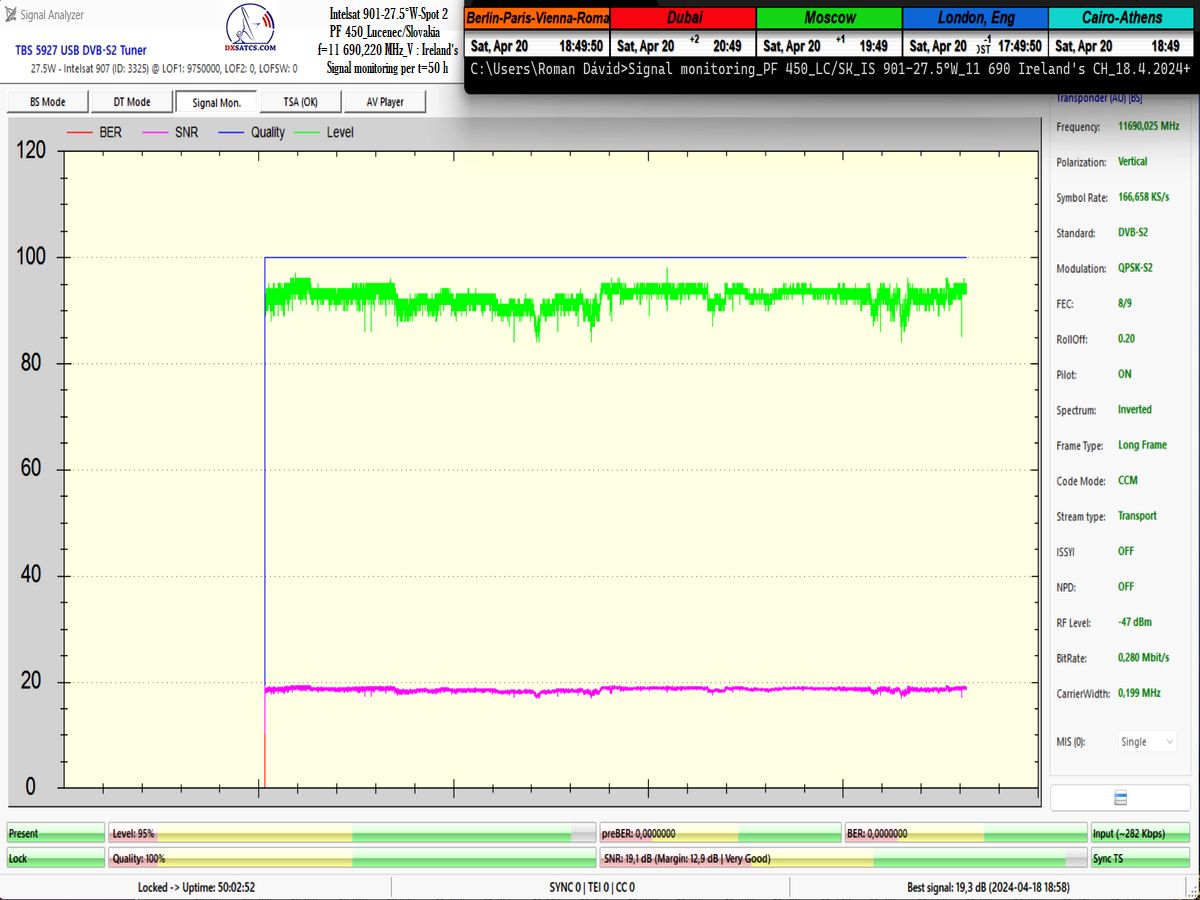Click the red BER legend line

coord(80,132)
